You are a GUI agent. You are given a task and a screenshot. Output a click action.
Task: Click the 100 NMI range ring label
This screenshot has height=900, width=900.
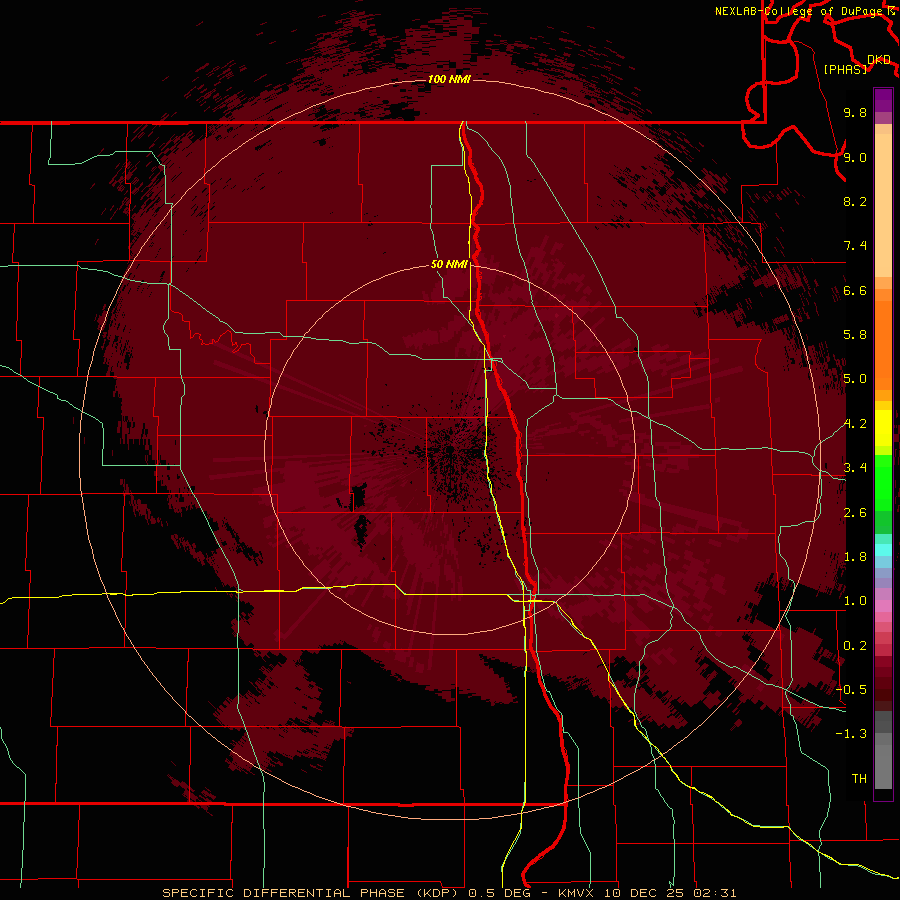(449, 79)
